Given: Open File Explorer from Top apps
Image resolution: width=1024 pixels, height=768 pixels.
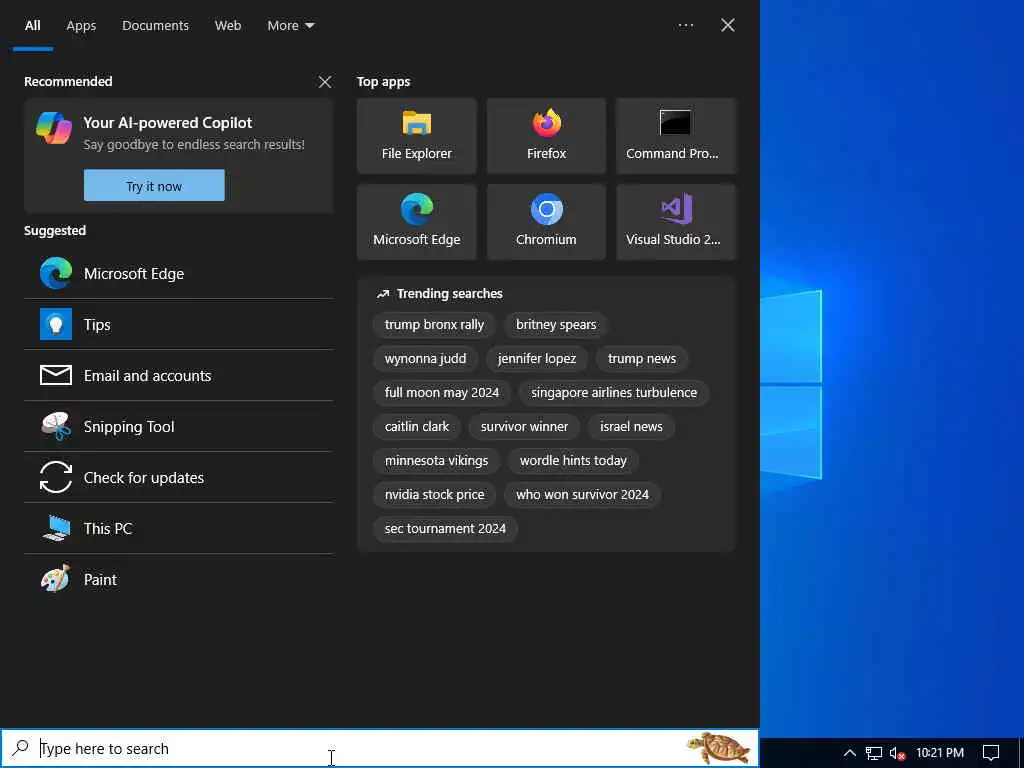Looking at the screenshot, I should click(x=417, y=136).
